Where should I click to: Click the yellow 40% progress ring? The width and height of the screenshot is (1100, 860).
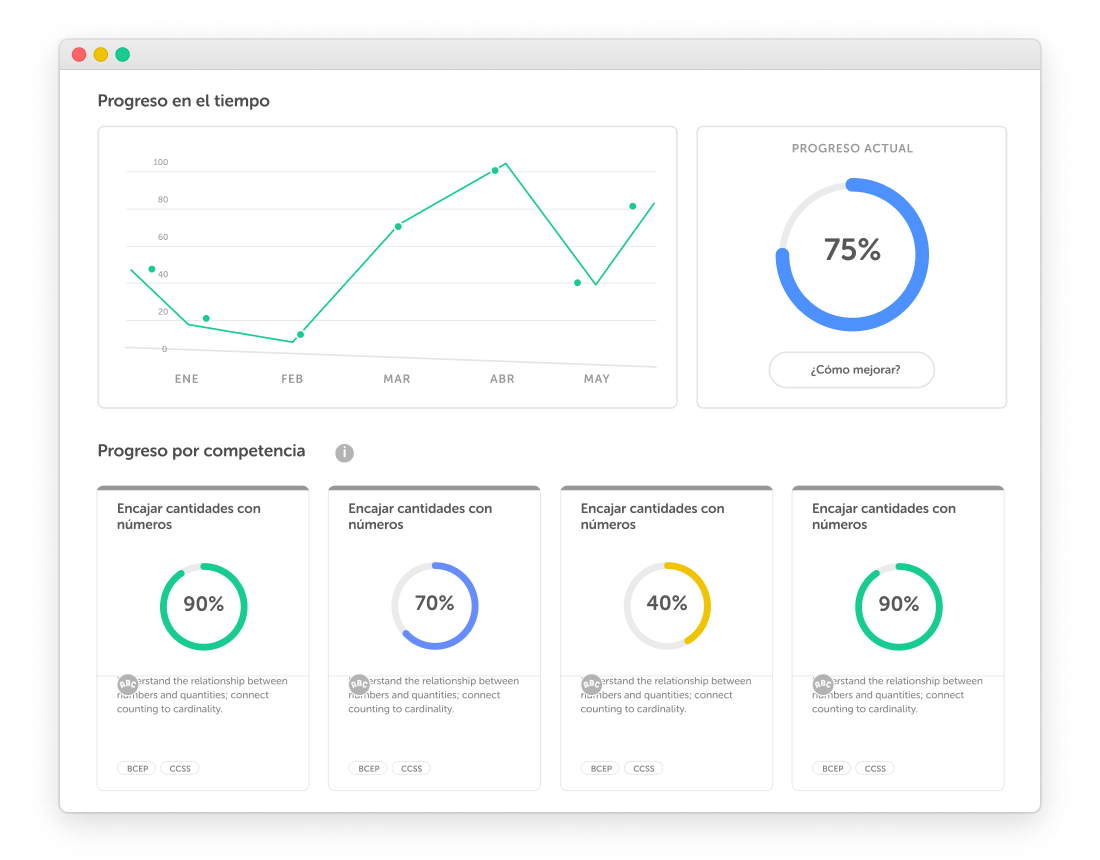(667, 605)
